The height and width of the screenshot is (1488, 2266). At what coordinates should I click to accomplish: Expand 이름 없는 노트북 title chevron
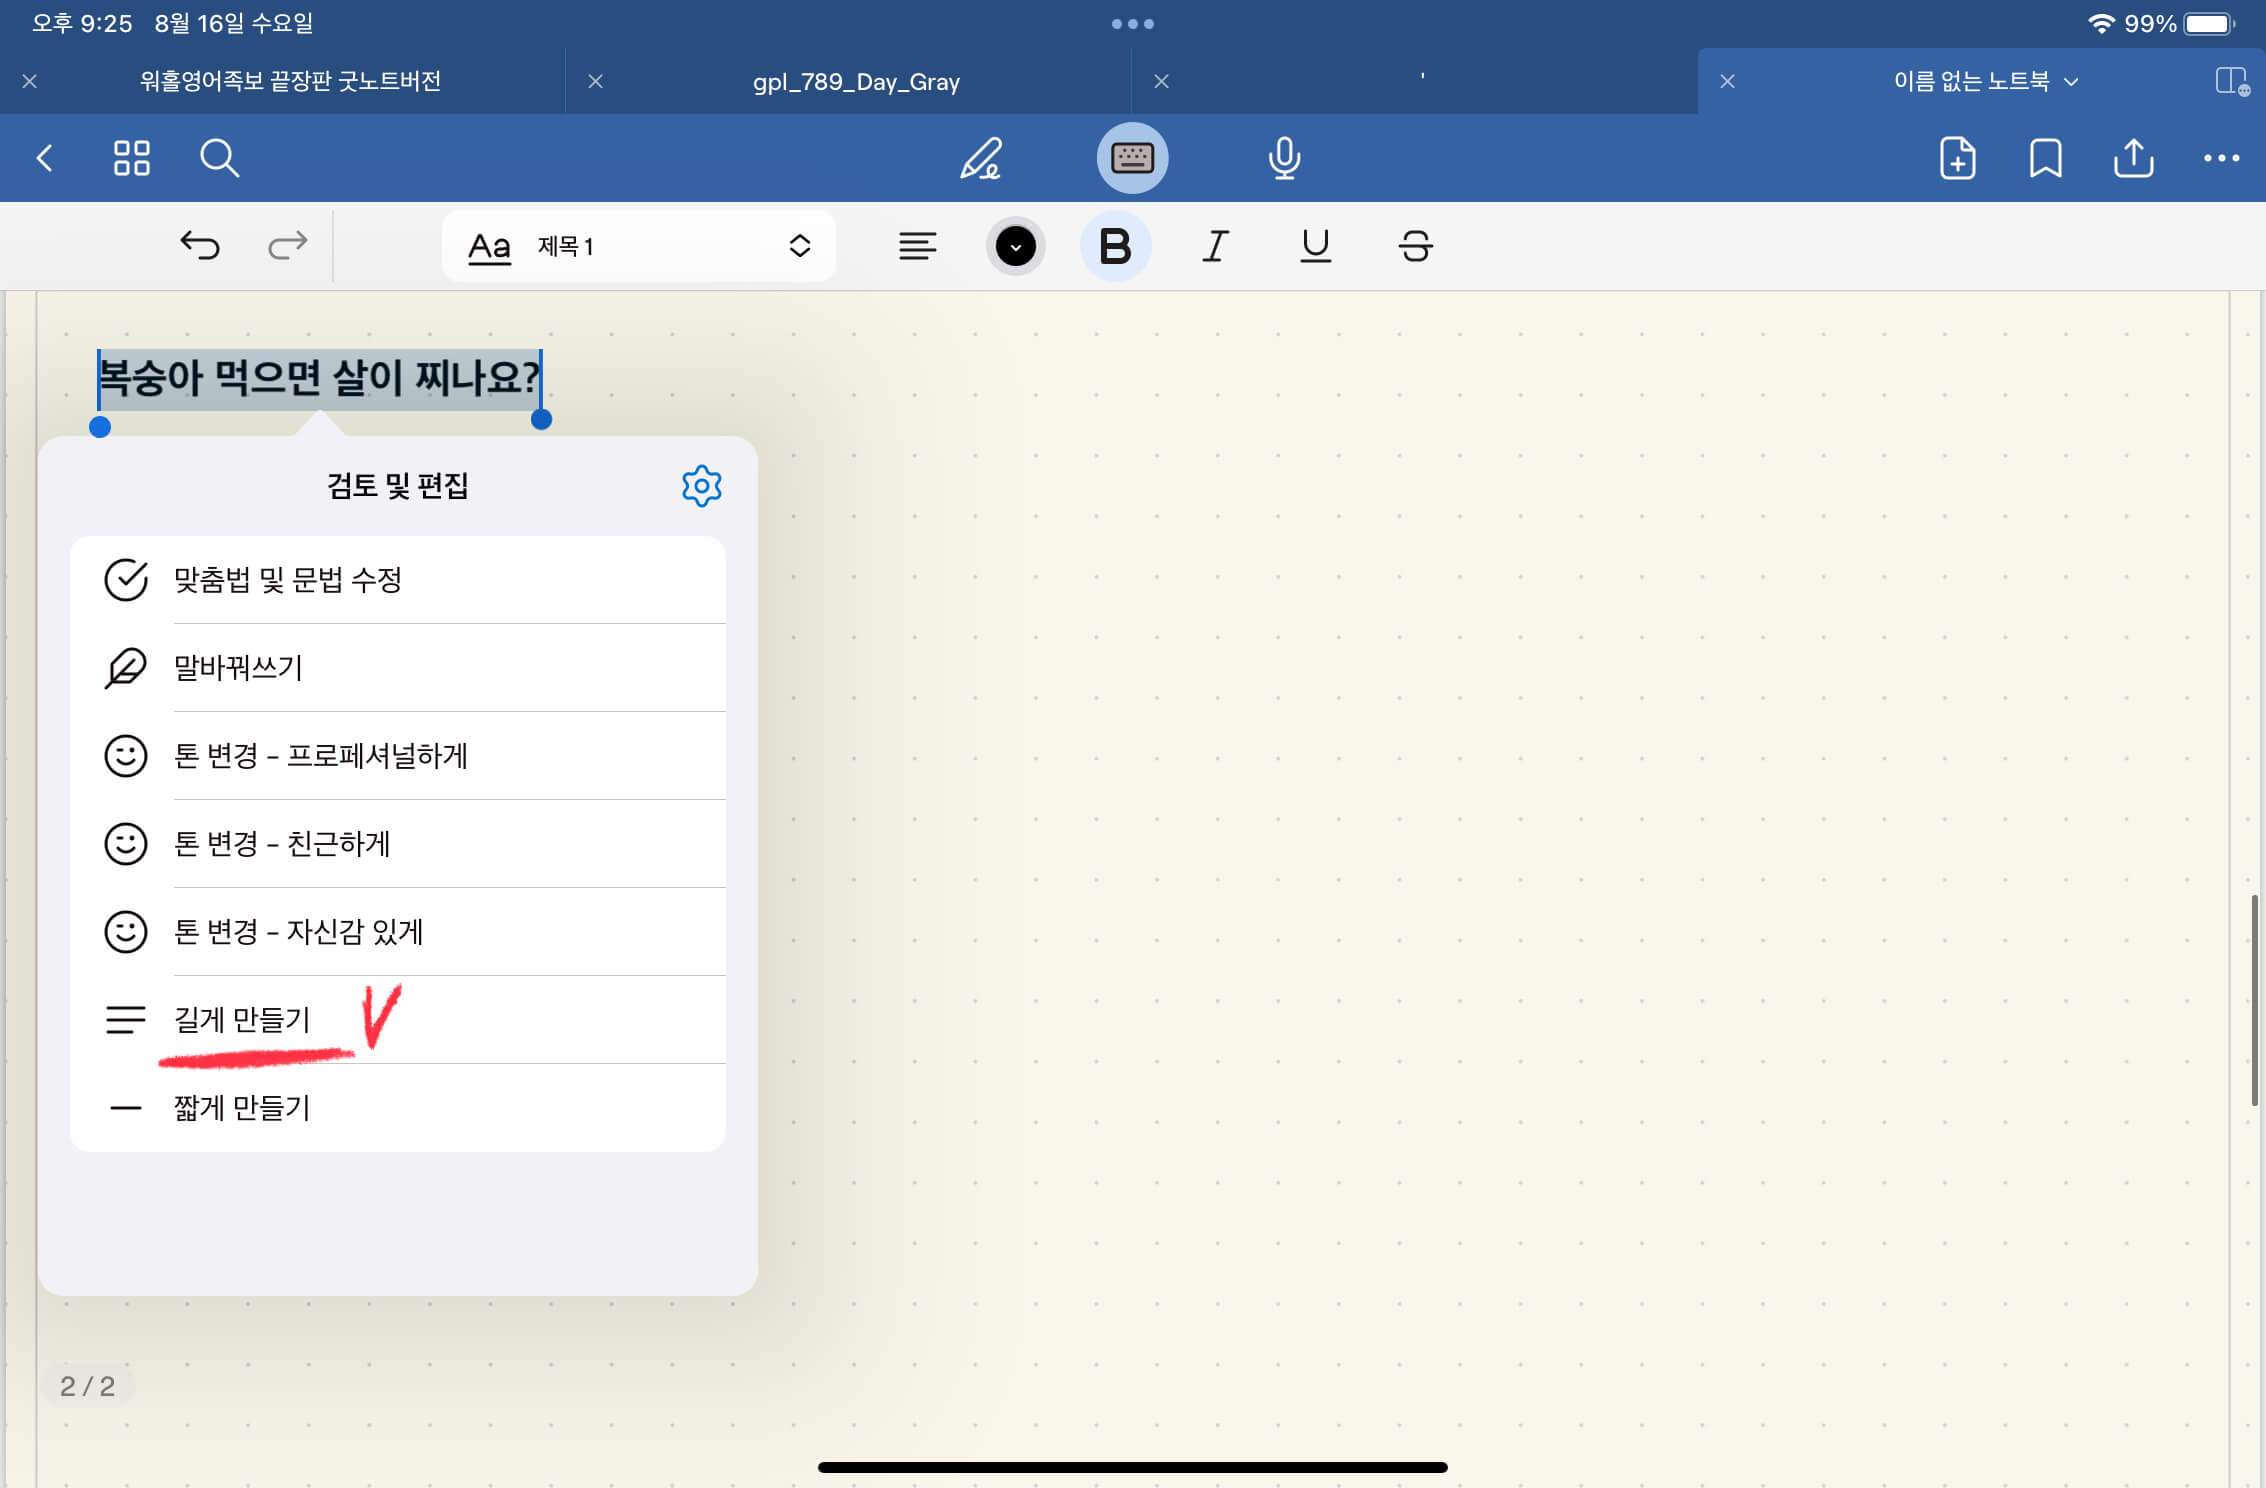click(x=2071, y=82)
